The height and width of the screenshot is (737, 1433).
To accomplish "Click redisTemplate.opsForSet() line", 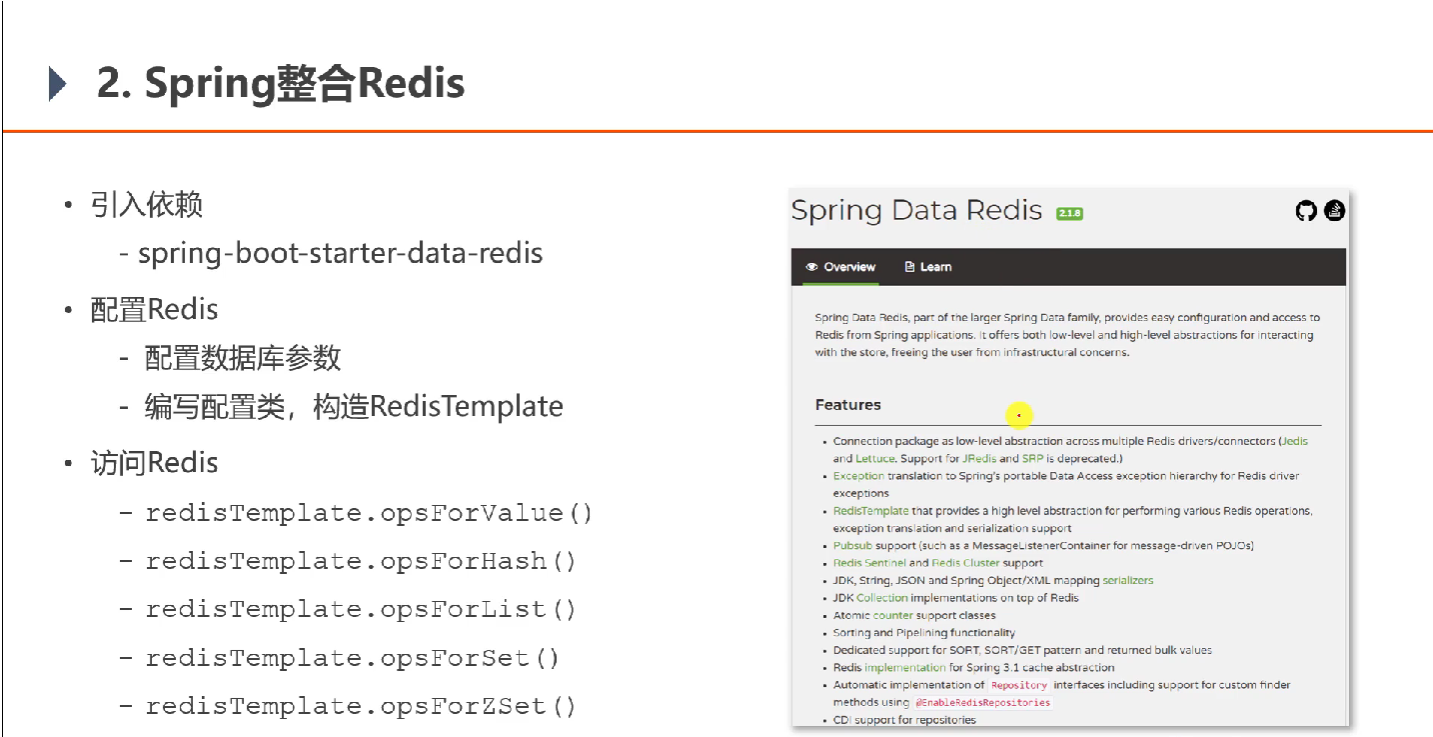I will 352,658.
